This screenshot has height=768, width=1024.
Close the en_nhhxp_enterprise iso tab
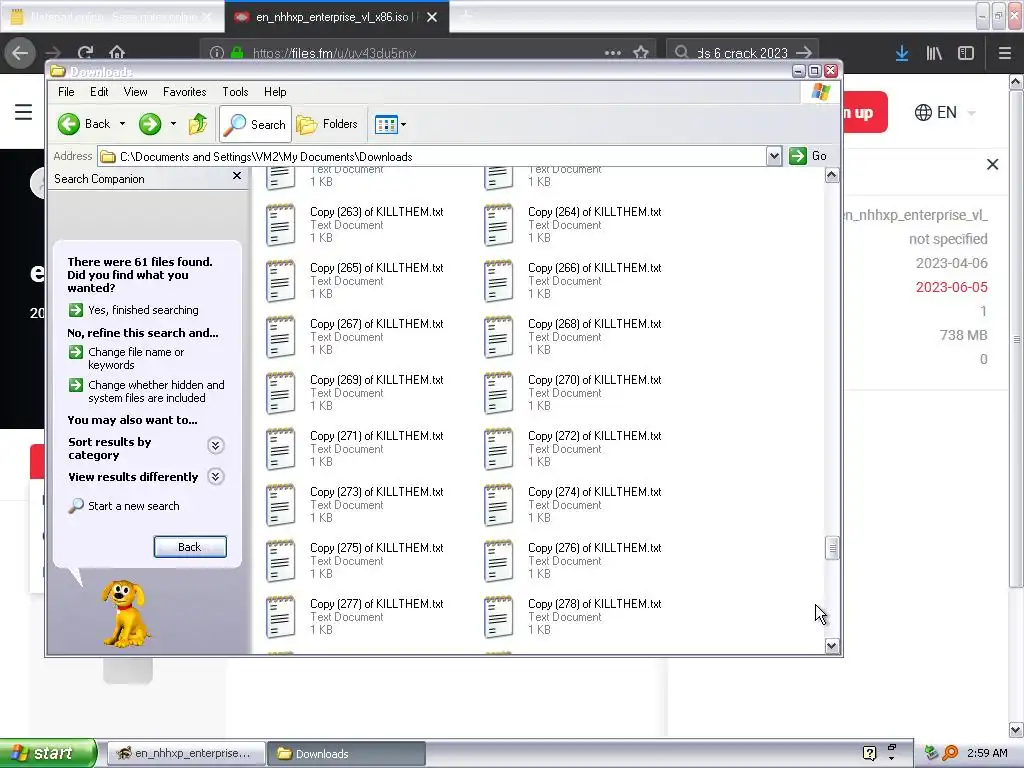[x=432, y=18]
